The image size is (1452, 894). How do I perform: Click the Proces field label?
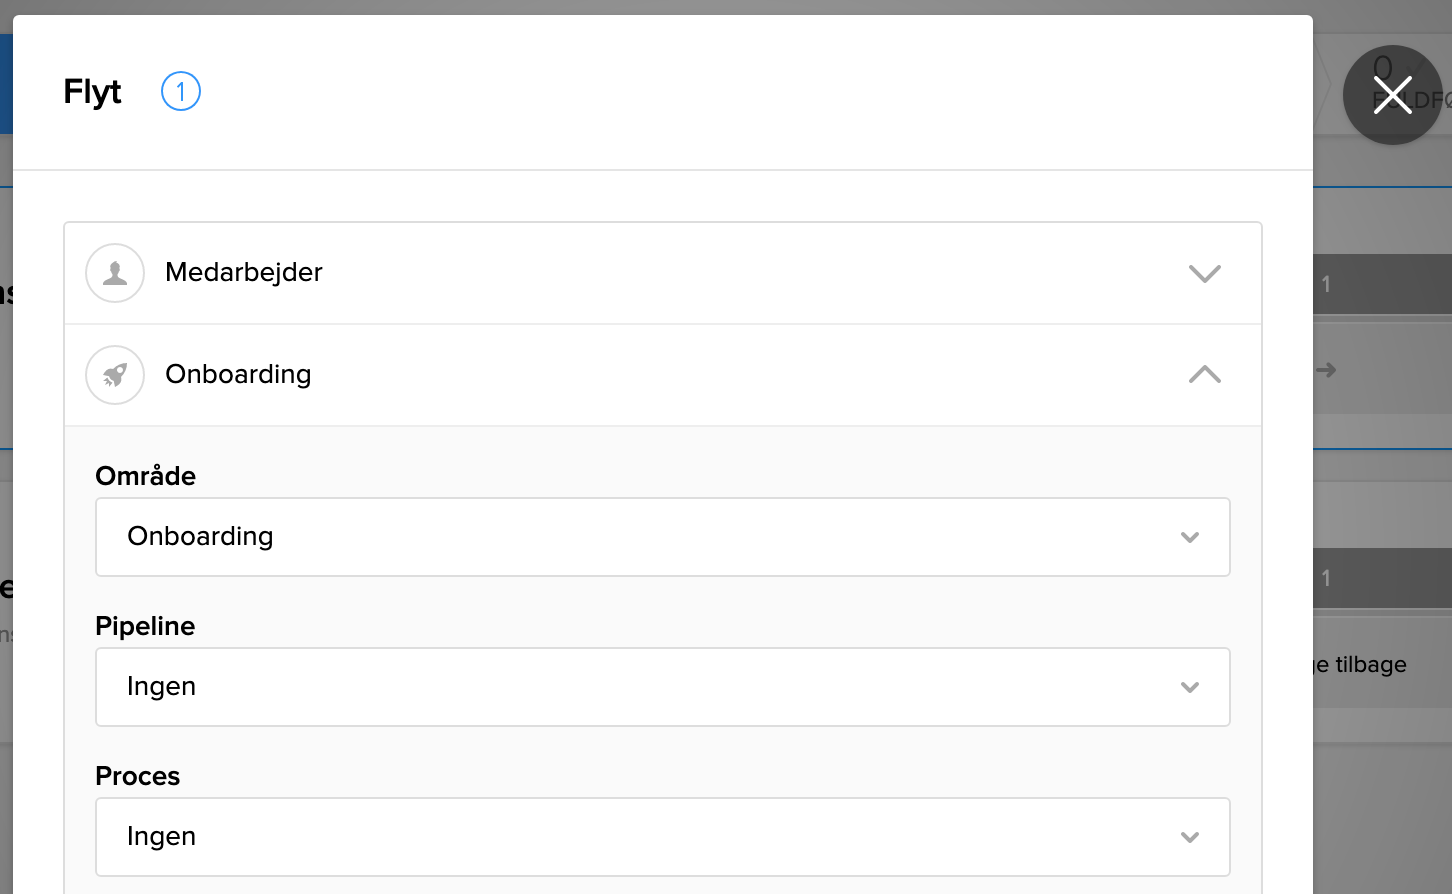point(138,776)
